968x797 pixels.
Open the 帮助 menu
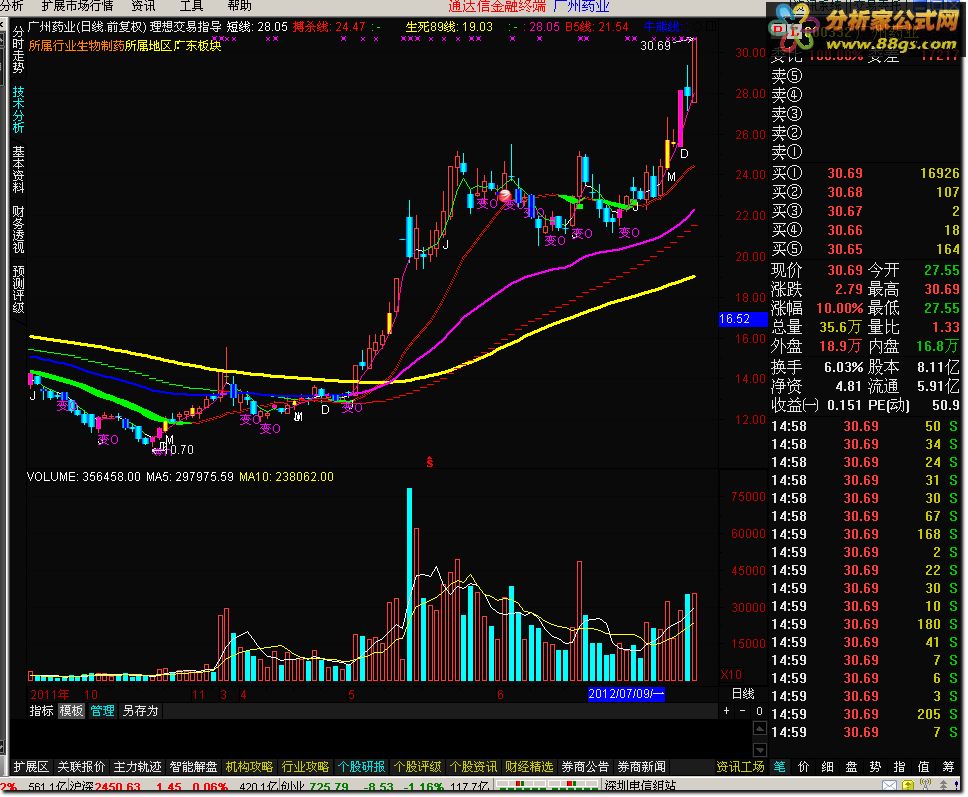click(x=240, y=6)
